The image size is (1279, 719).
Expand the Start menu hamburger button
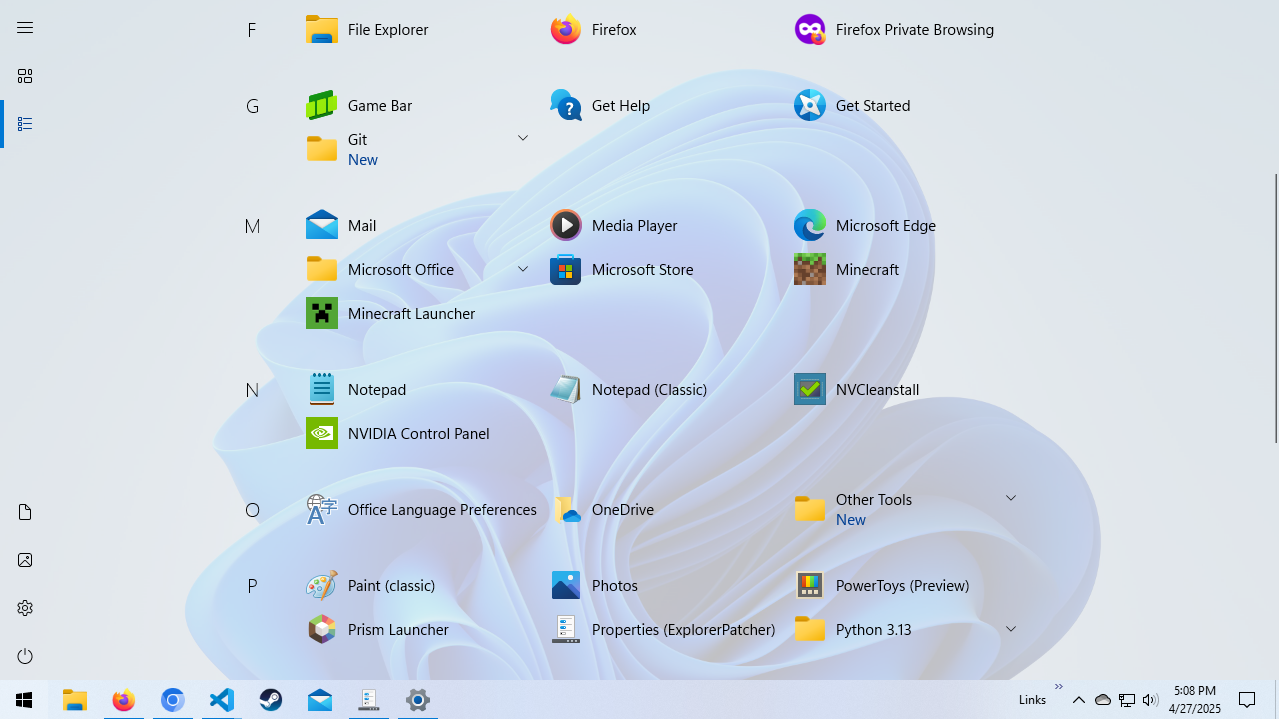point(25,28)
